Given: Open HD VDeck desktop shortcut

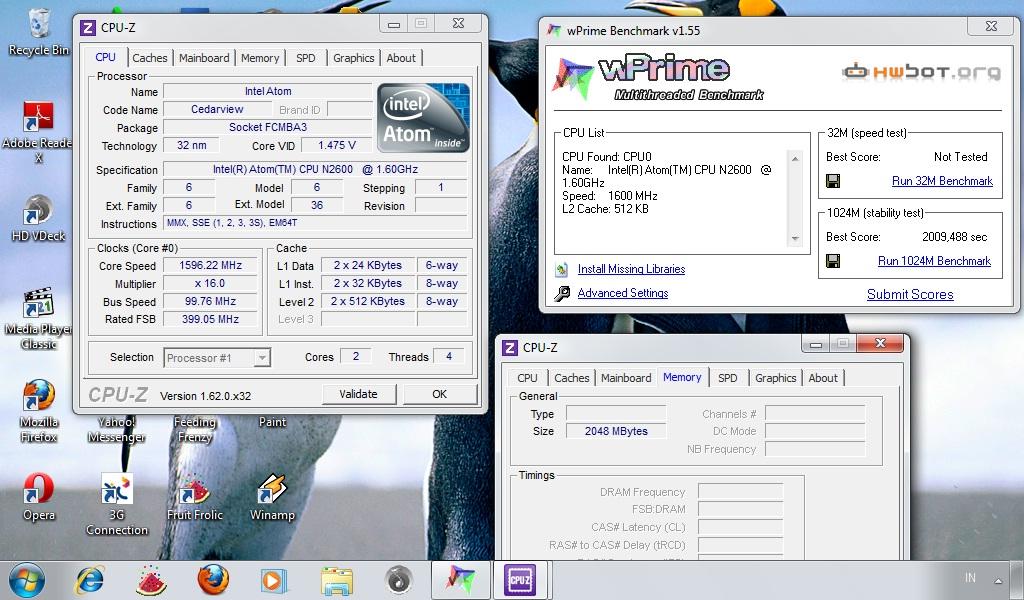Looking at the screenshot, I should [x=38, y=217].
